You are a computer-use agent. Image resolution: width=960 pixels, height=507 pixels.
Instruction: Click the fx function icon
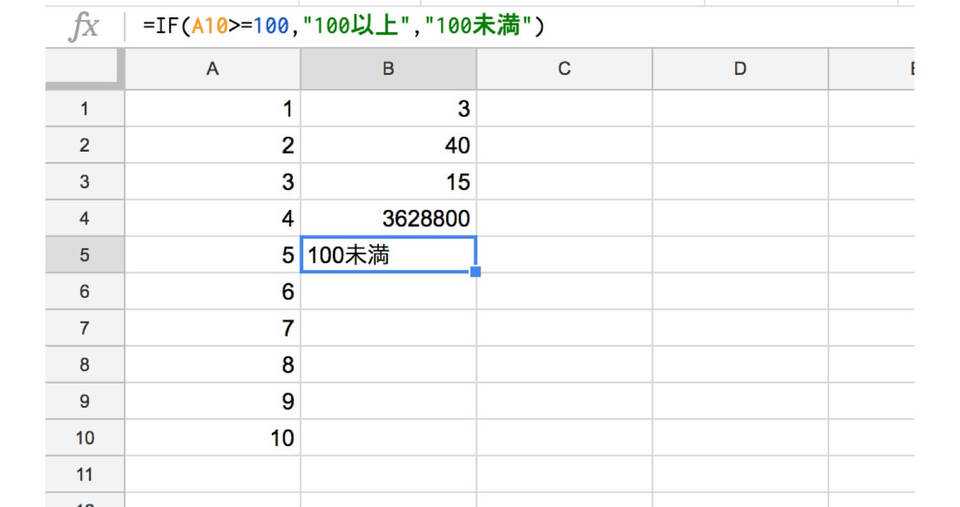[x=84, y=27]
